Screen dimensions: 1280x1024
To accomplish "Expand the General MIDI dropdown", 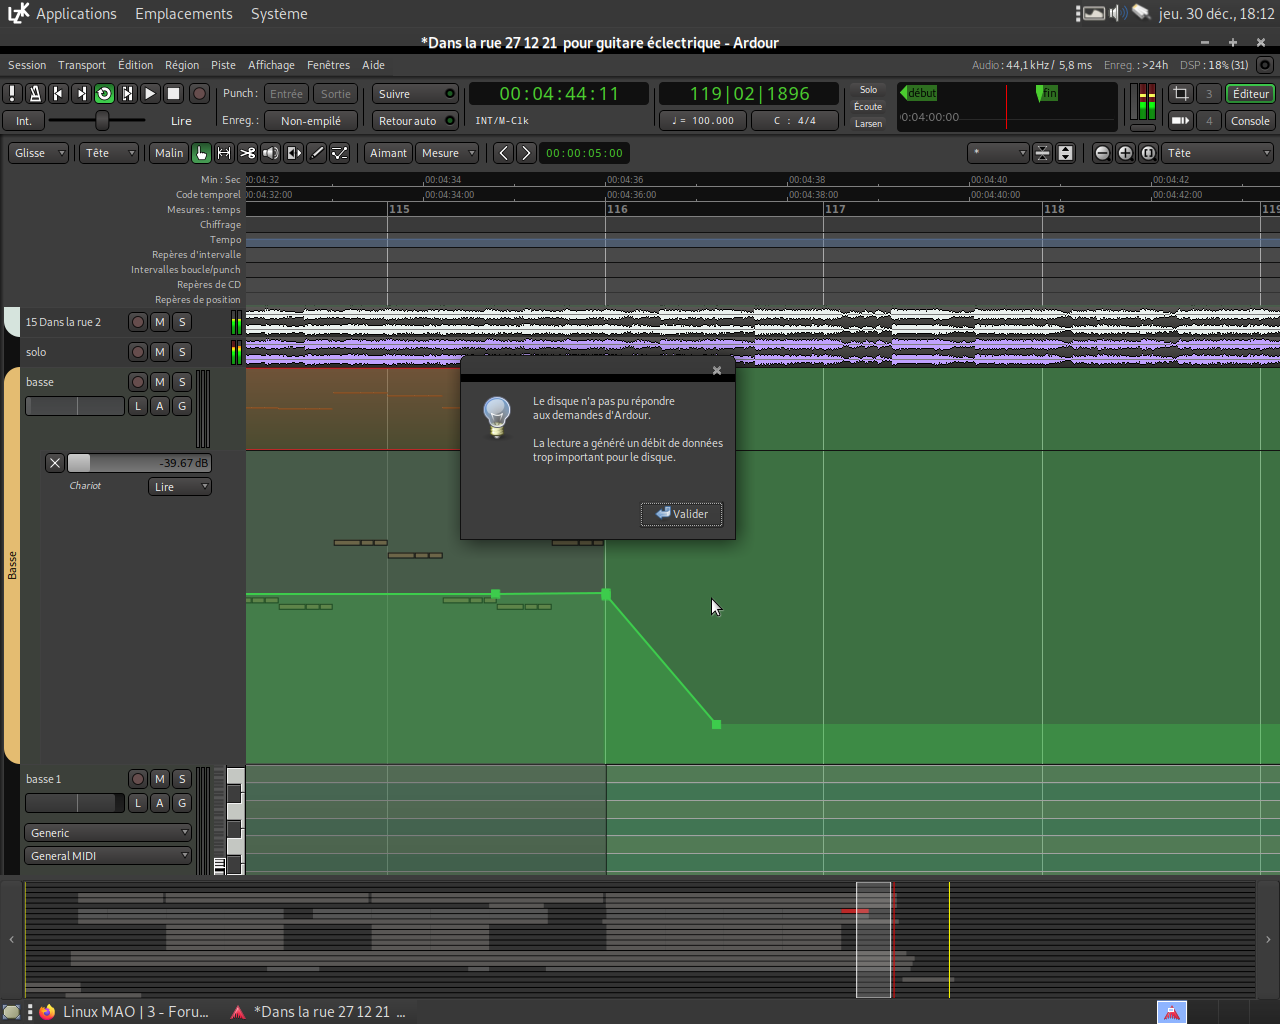I will click(x=108, y=856).
